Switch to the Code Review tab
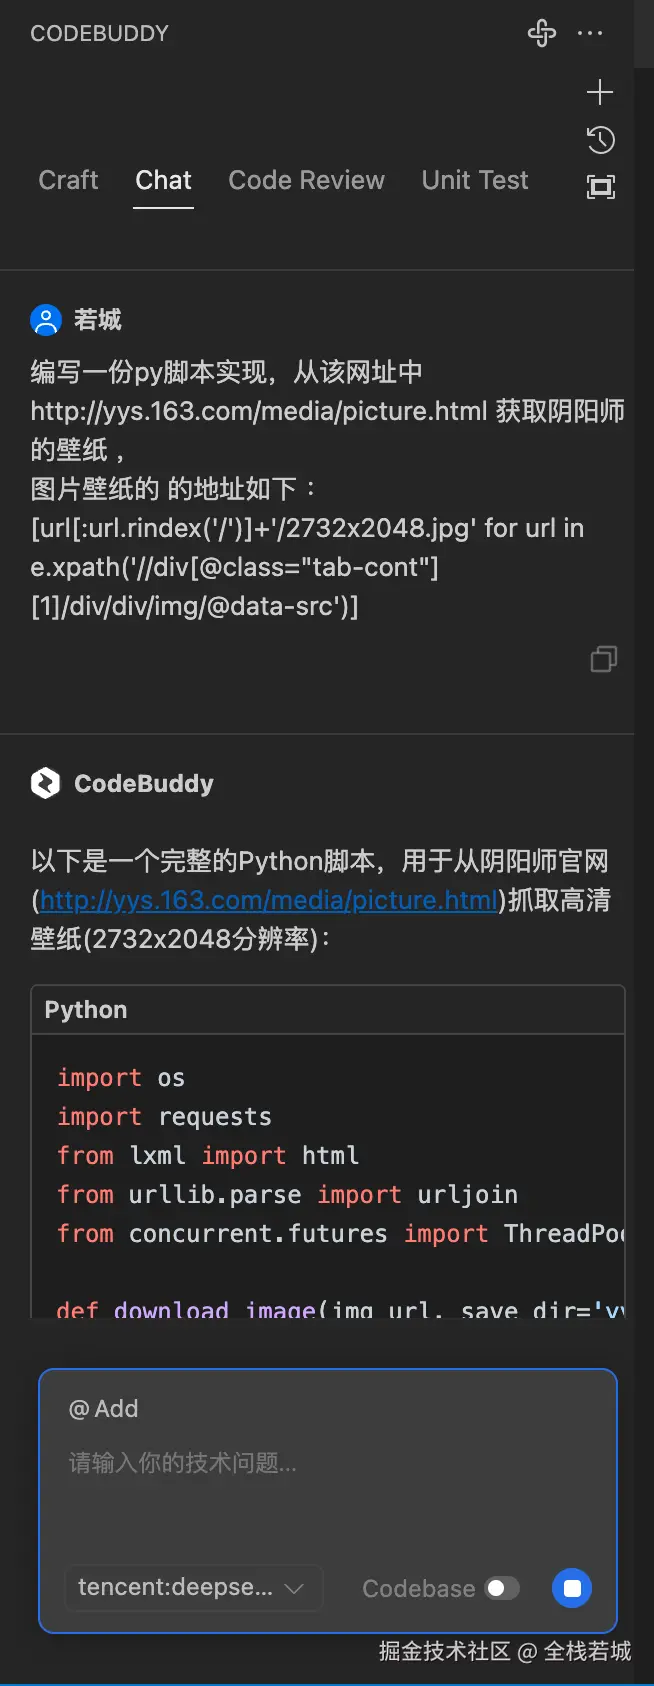Screen dimensions: 654x1686 click(306, 180)
